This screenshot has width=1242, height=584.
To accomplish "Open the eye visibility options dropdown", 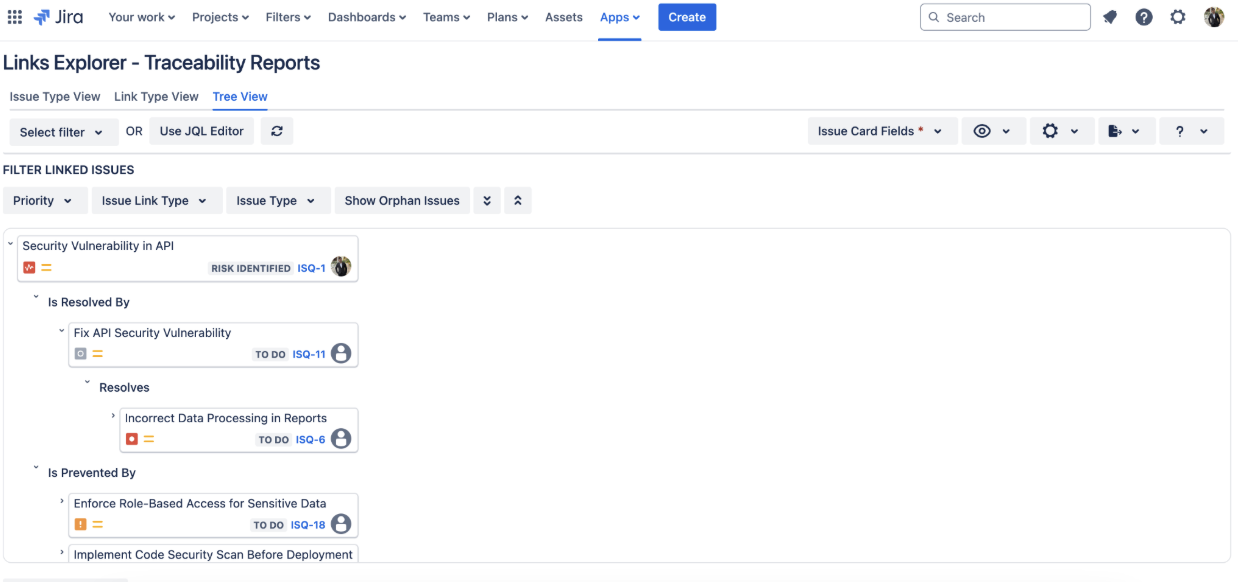I will (x=993, y=131).
